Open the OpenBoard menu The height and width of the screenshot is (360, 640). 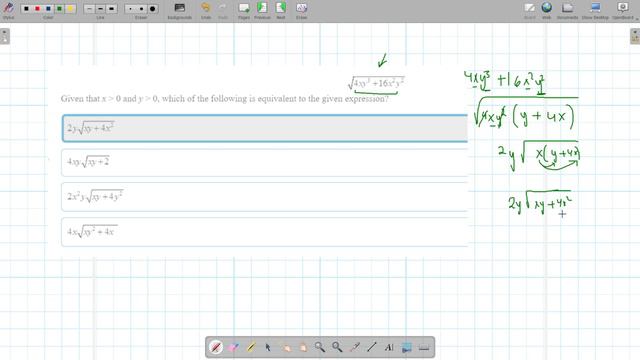623,11
